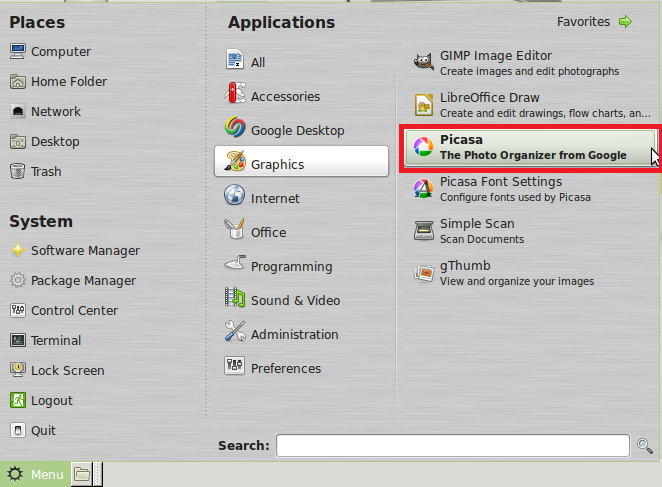
Task: Select the Office category
Action: [x=301, y=232]
